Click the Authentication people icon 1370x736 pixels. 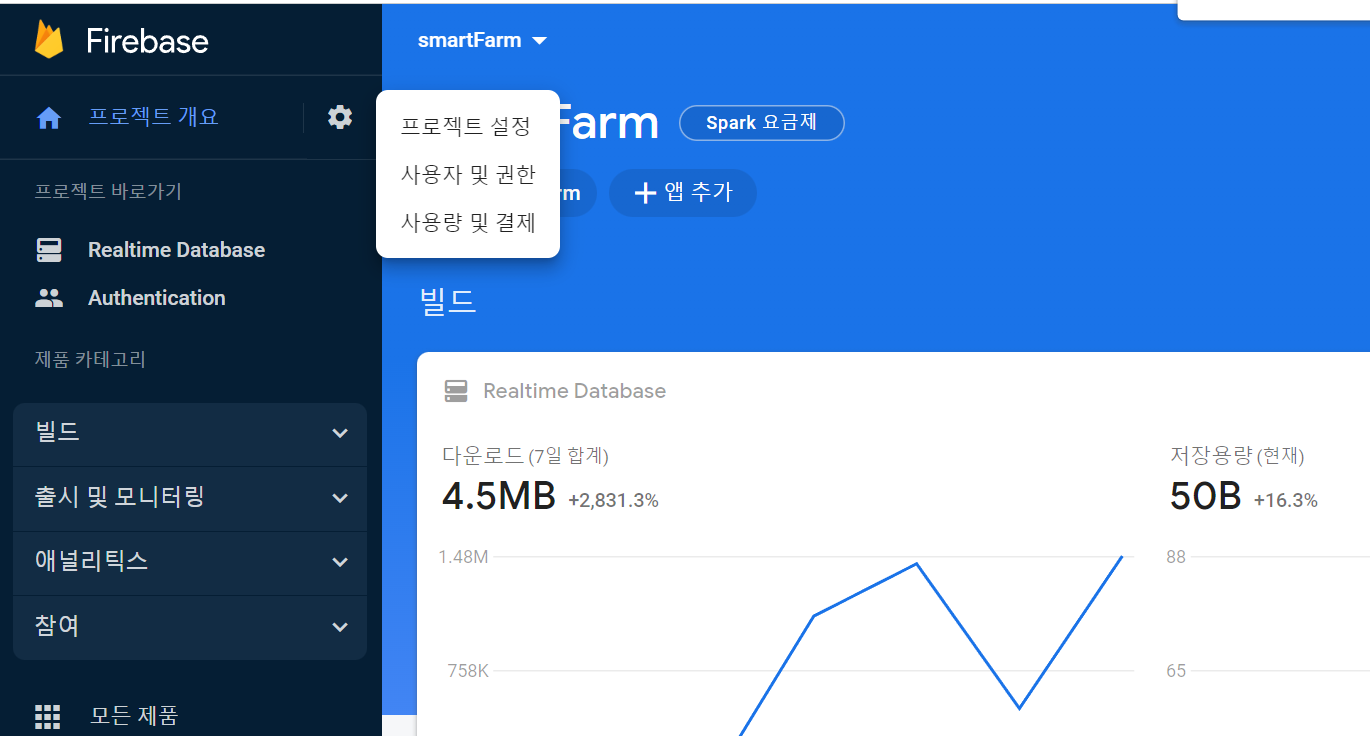[49, 298]
